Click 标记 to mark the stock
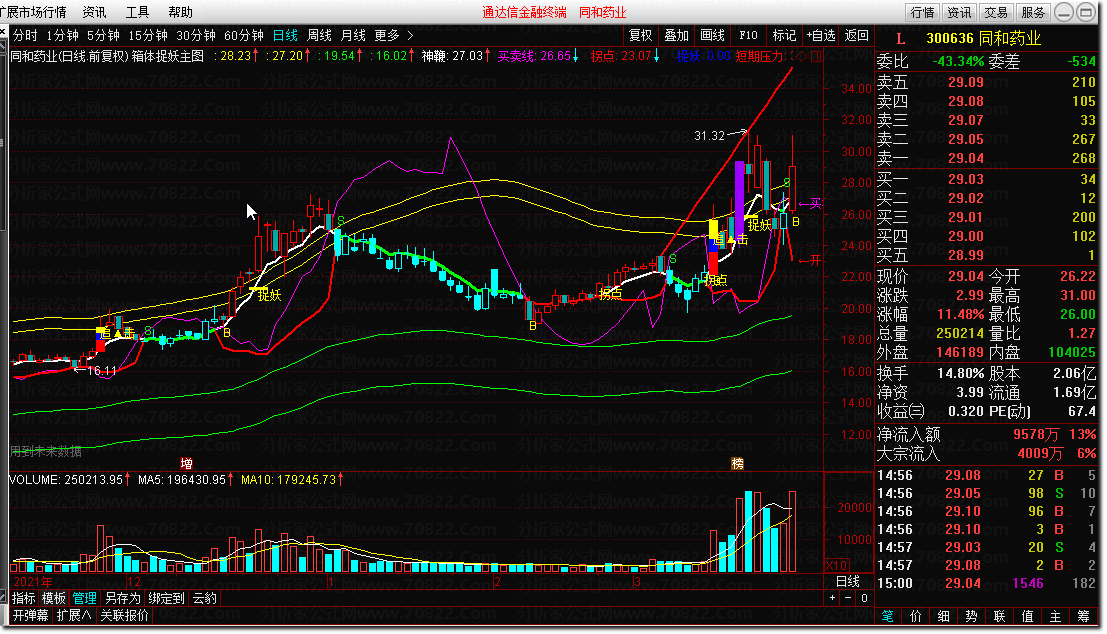 [784, 35]
